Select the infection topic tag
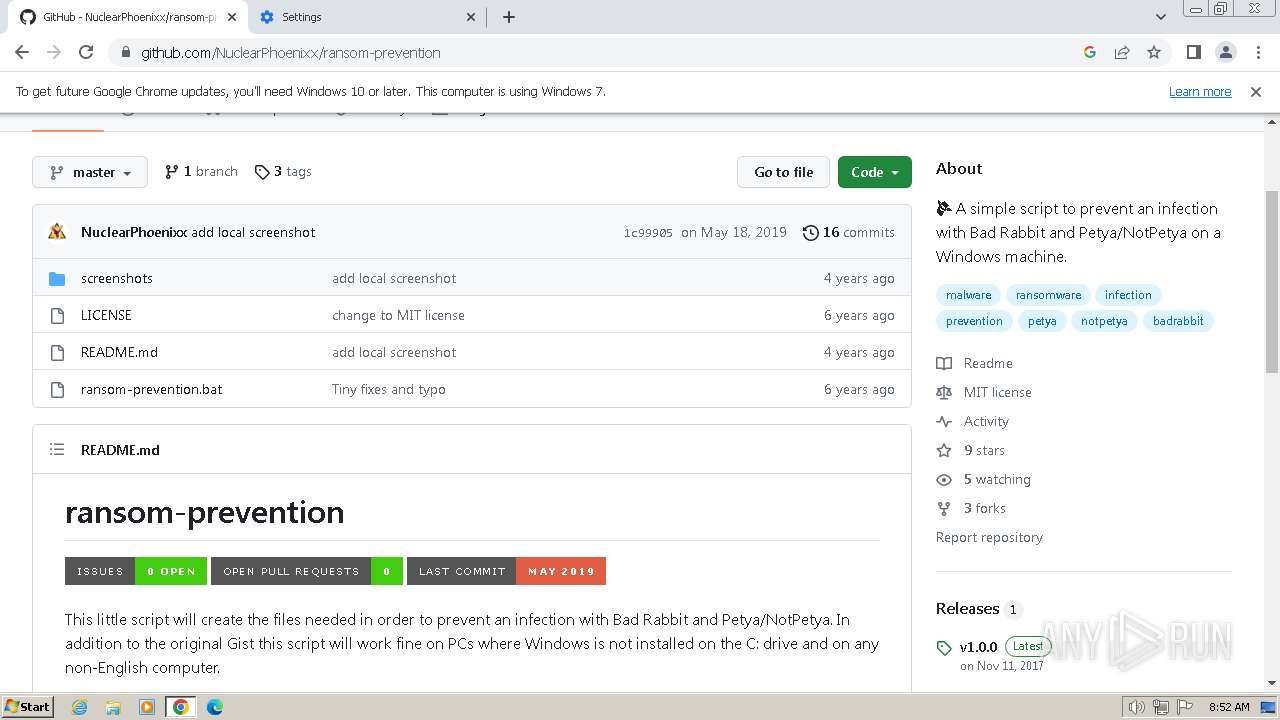Image resolution: width=1280 pixels, height=720 pixels. tap(1128, 295)
